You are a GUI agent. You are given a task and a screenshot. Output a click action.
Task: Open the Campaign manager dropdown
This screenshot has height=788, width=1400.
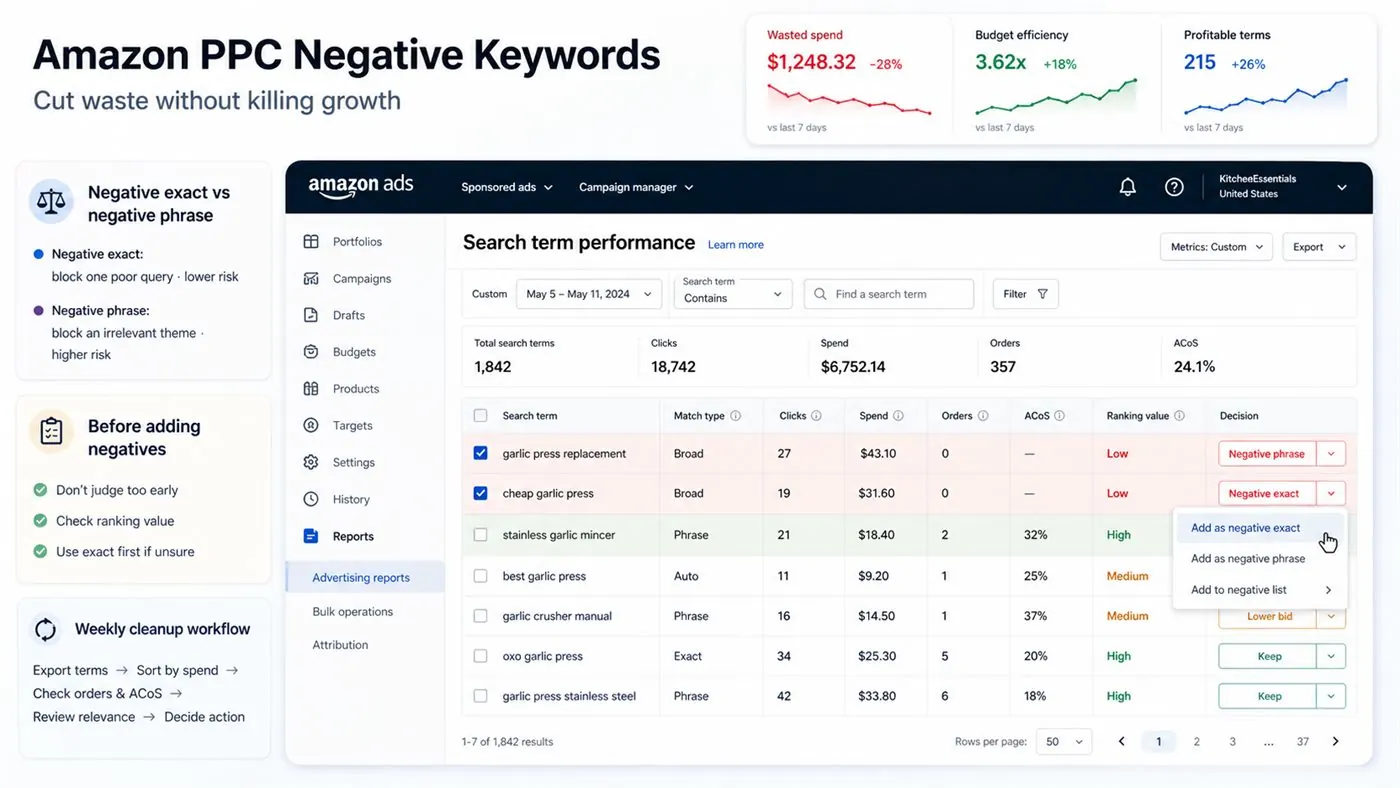pos(636,187)
